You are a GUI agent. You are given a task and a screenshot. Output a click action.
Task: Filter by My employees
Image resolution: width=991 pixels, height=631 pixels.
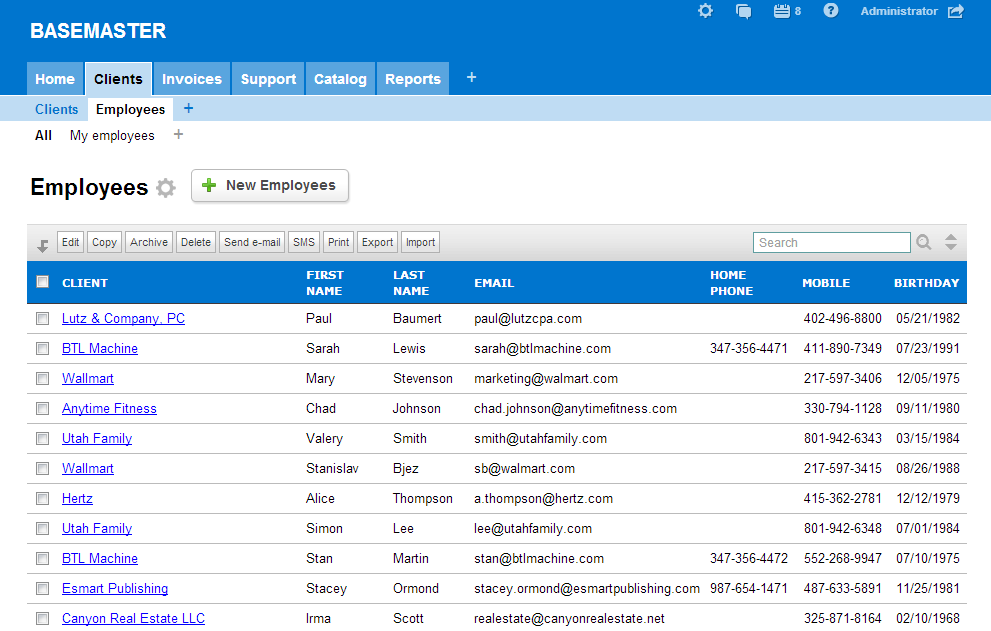[x=112, y=135]
